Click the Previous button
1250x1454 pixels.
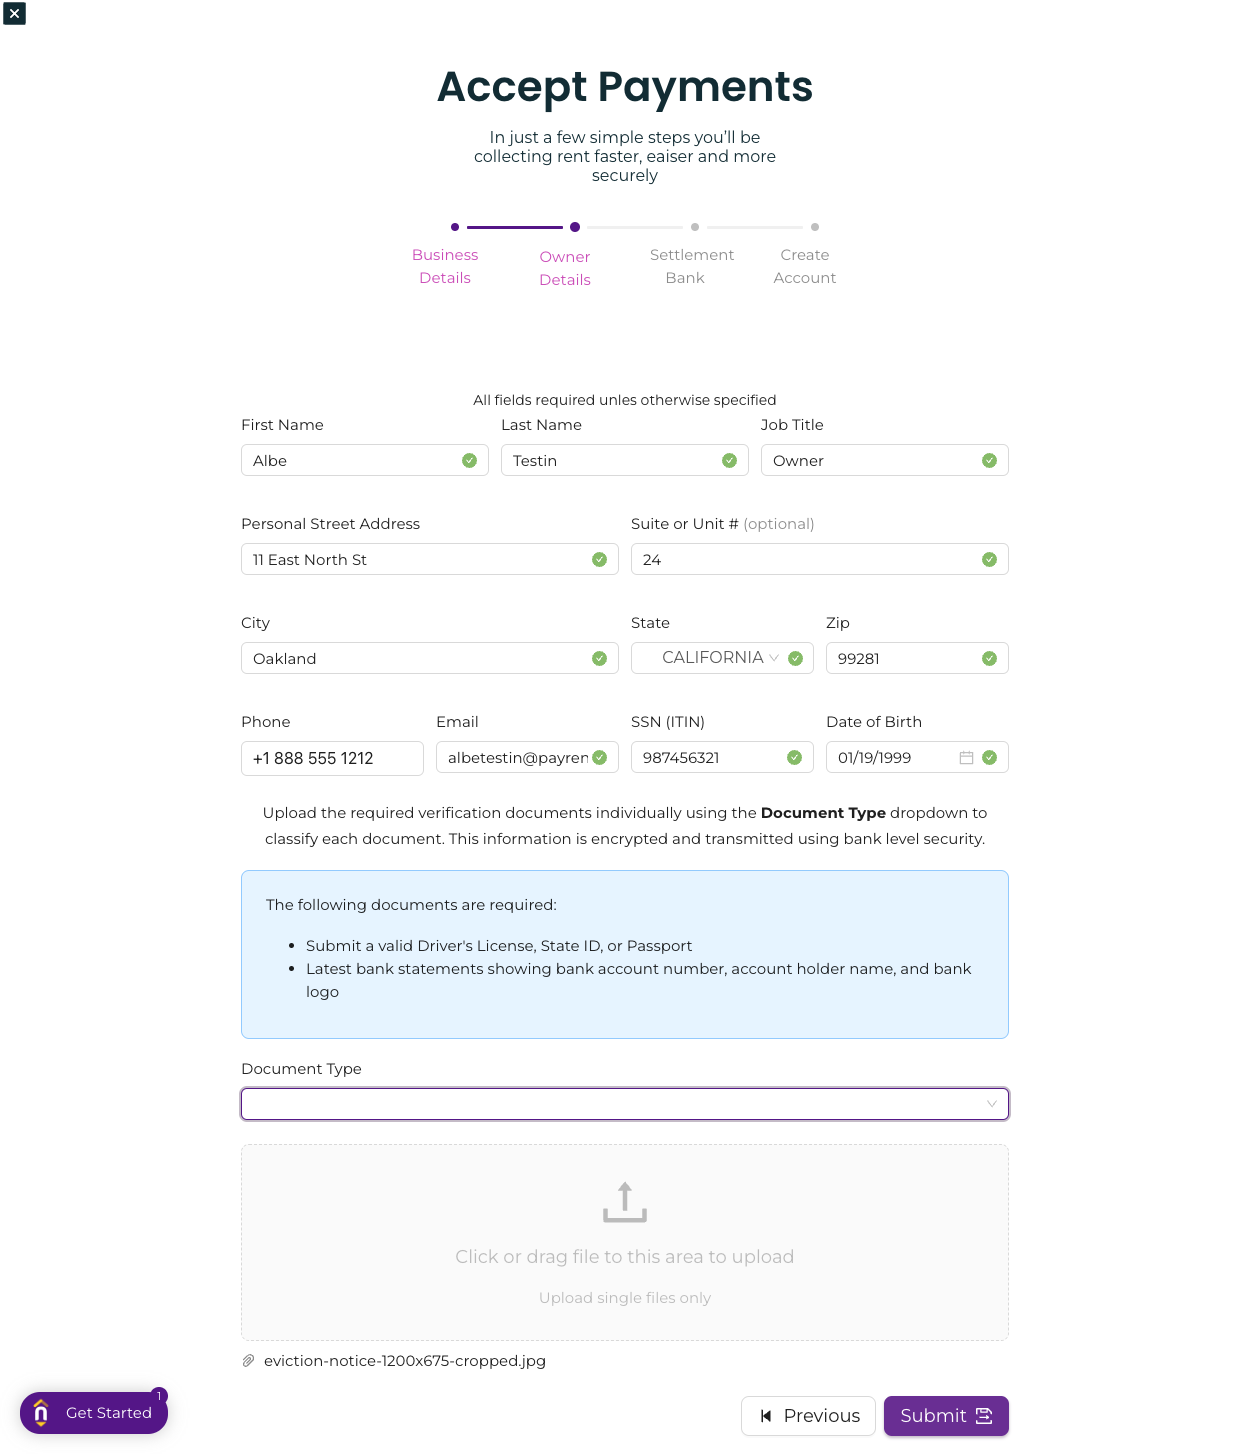point(808,1416)
